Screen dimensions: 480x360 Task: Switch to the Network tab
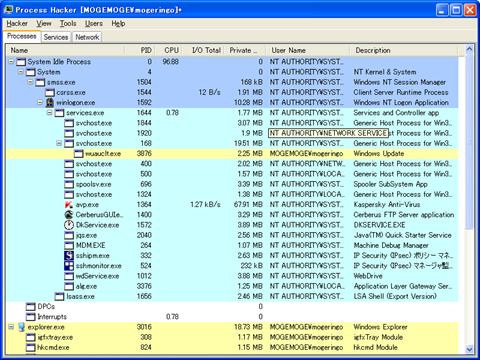point(87,37)
